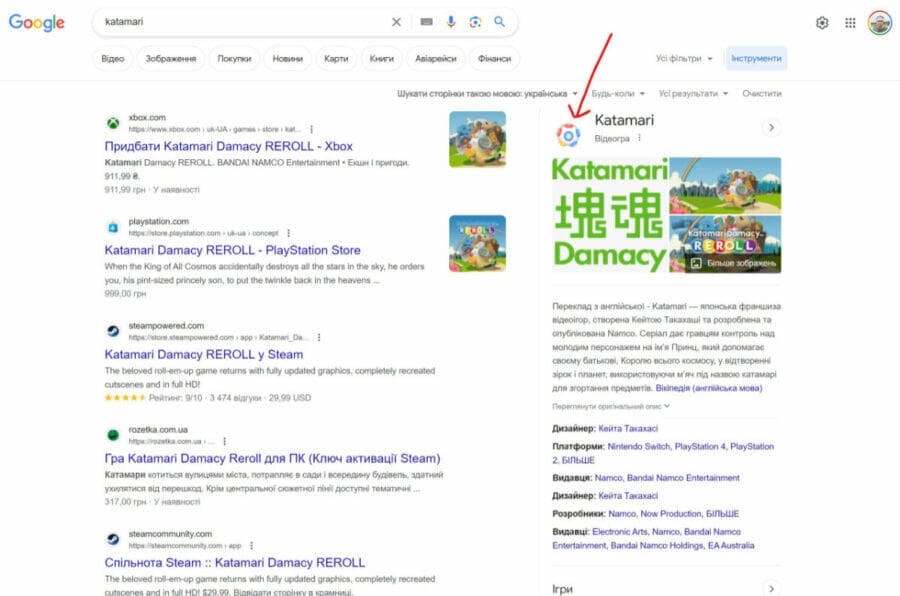Open the language filter dropdown українська

point(487,94)
